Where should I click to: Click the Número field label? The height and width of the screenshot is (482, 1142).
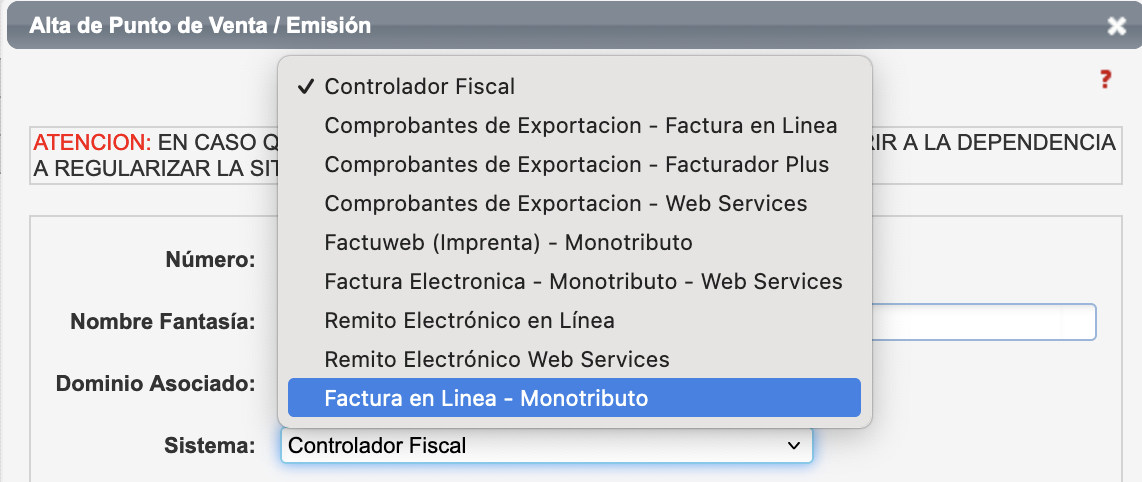[210, 260]
